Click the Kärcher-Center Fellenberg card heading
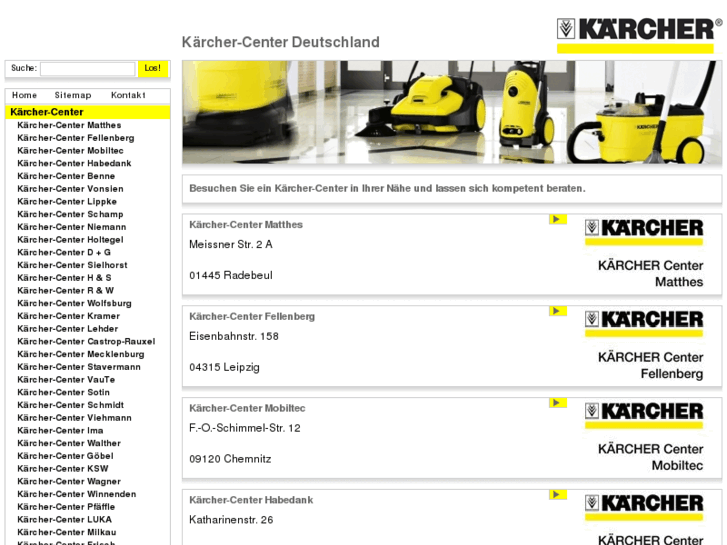The image size is (727, 545). (252, 317)
